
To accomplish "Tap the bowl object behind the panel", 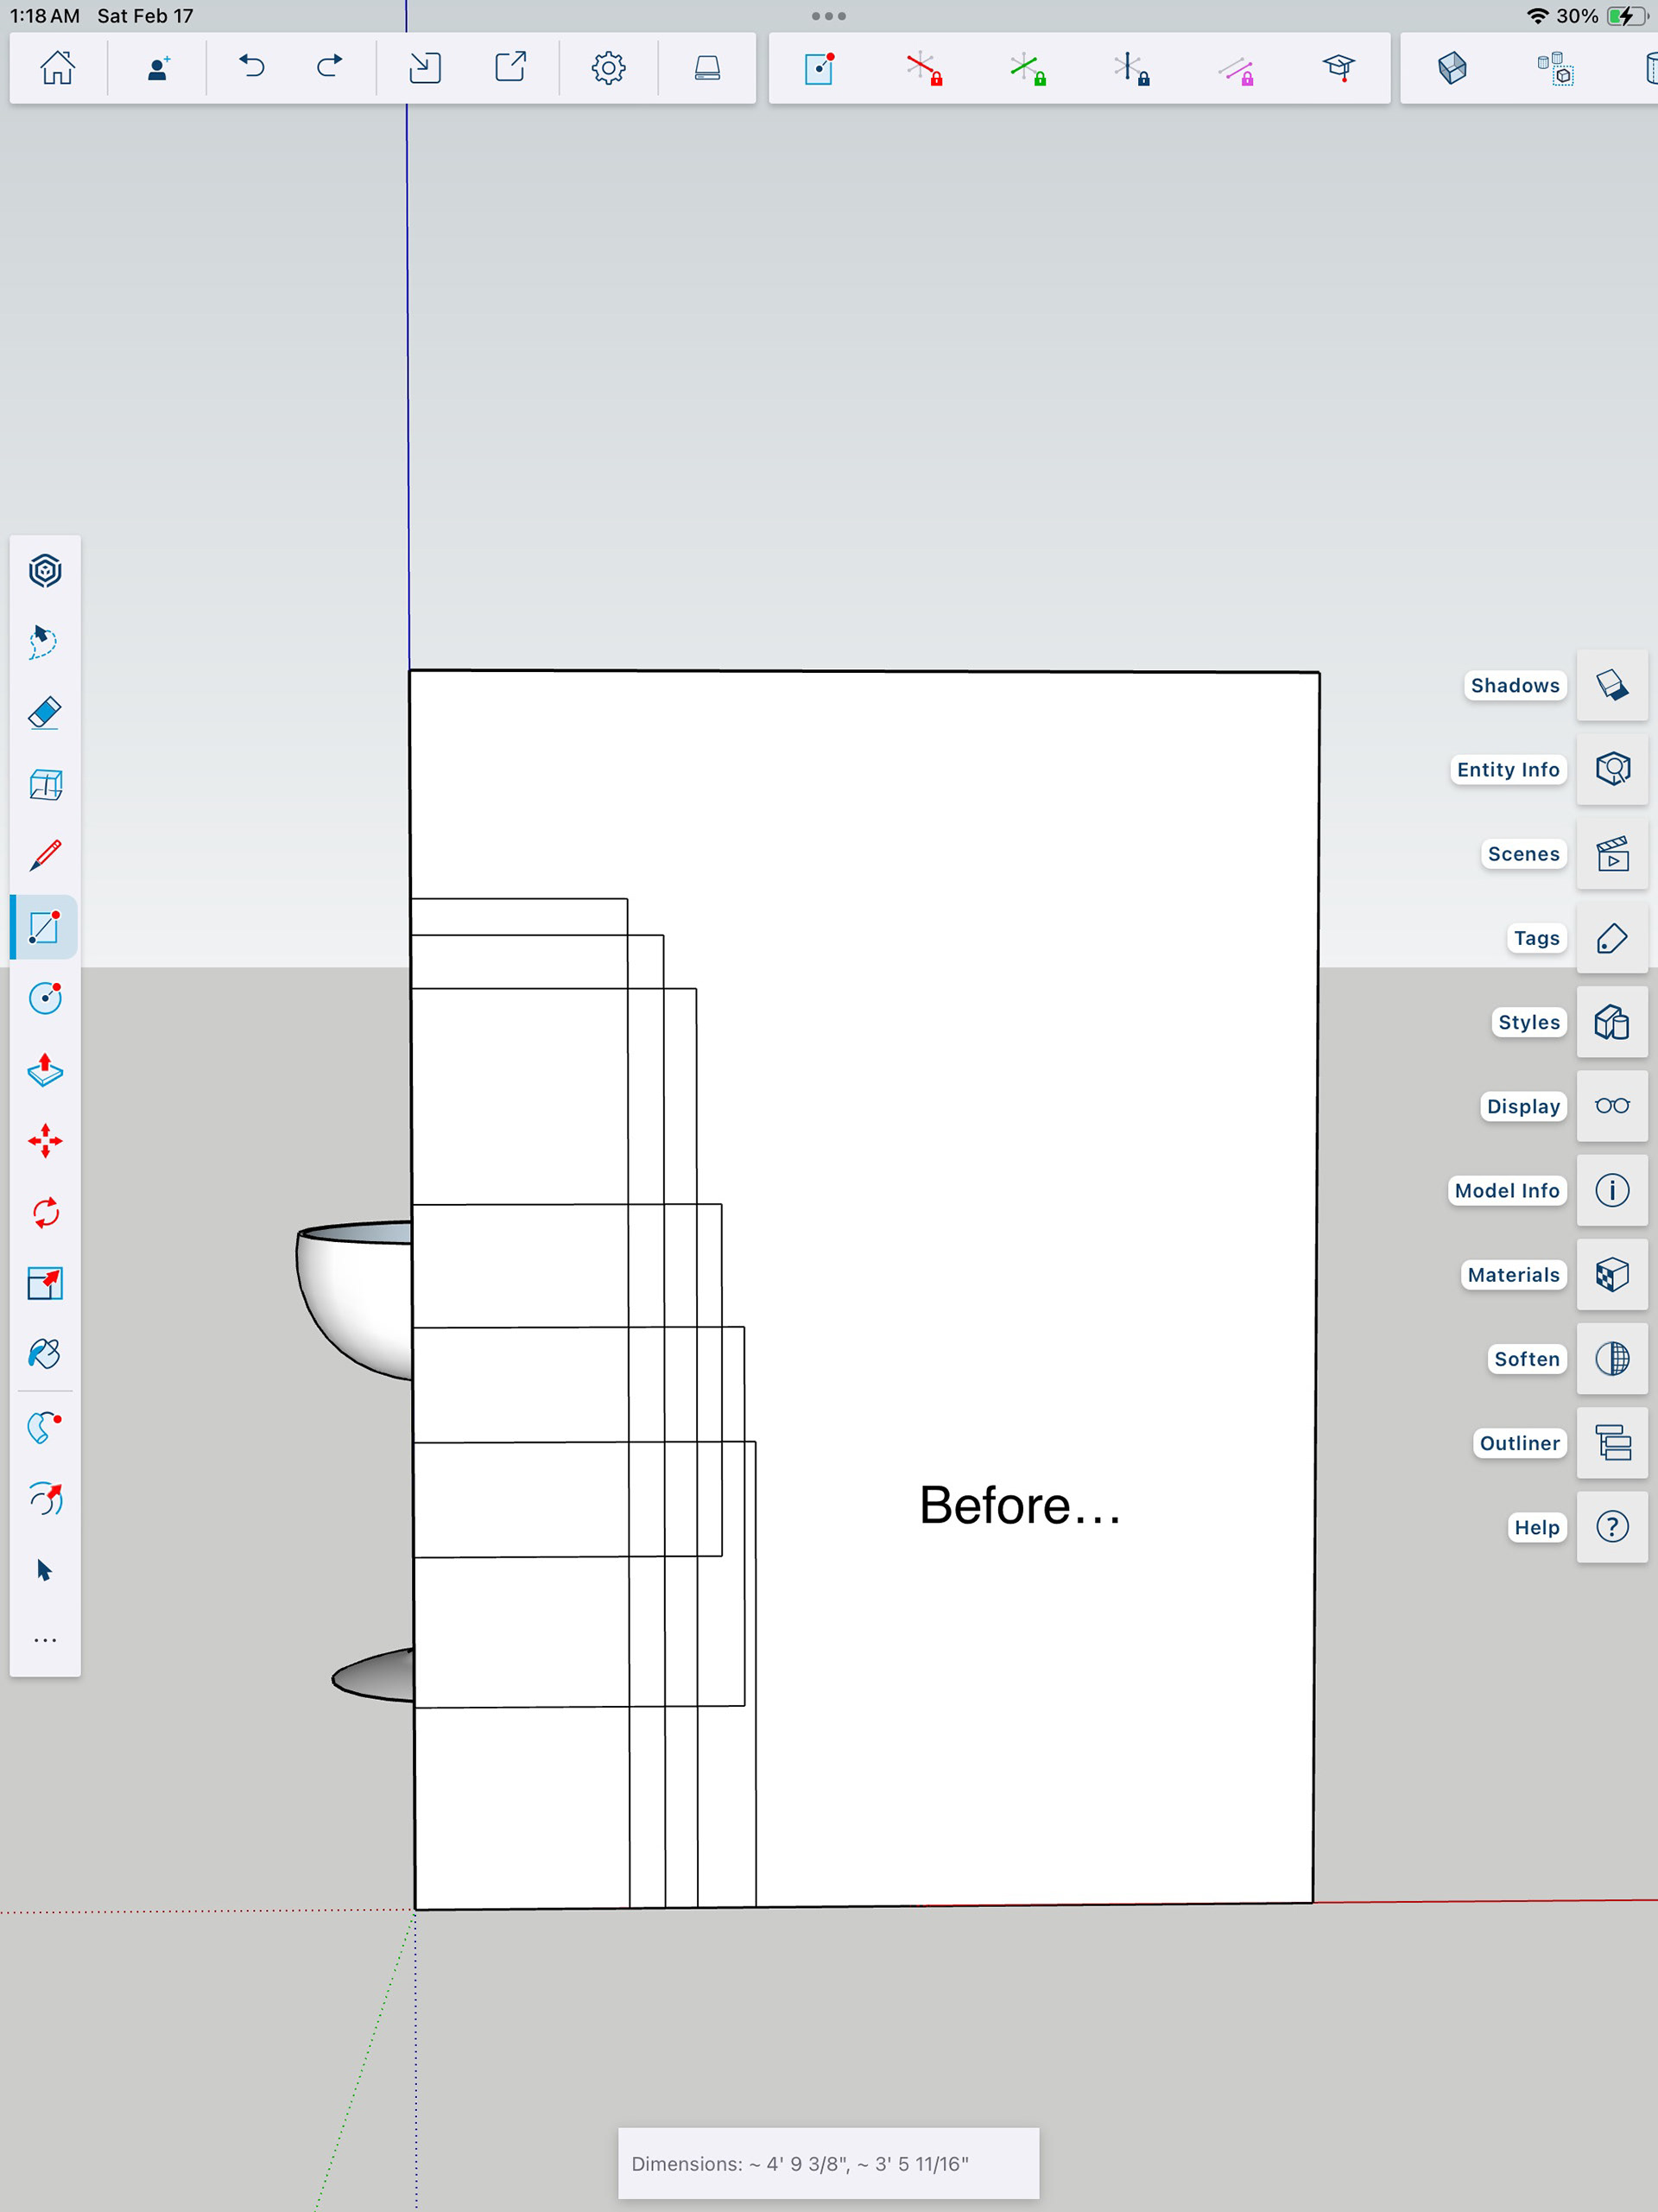I will (355, 1299).
